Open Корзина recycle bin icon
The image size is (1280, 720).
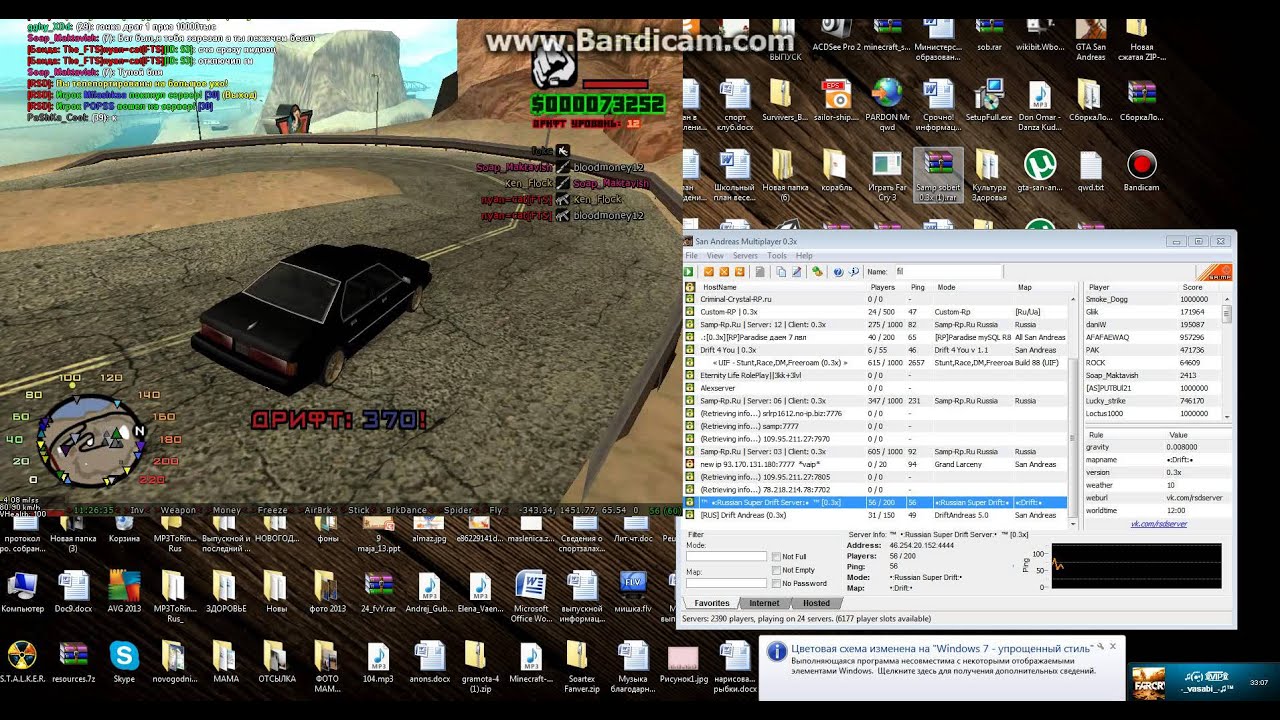[124, 530]
